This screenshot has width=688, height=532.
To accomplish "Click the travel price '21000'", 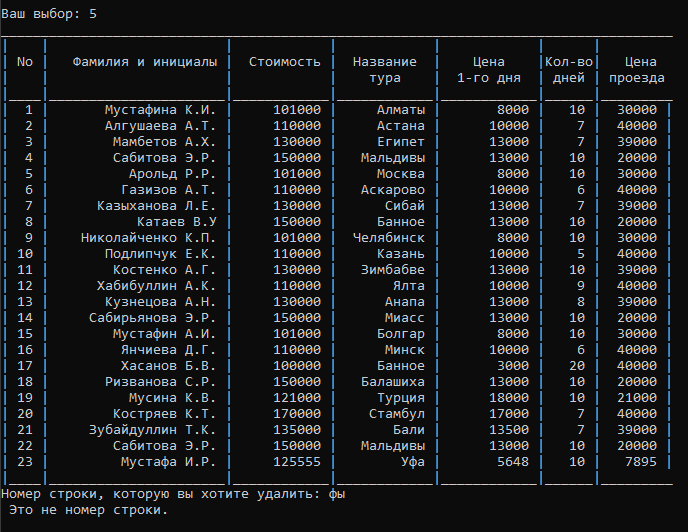I will tap(637, 398).
